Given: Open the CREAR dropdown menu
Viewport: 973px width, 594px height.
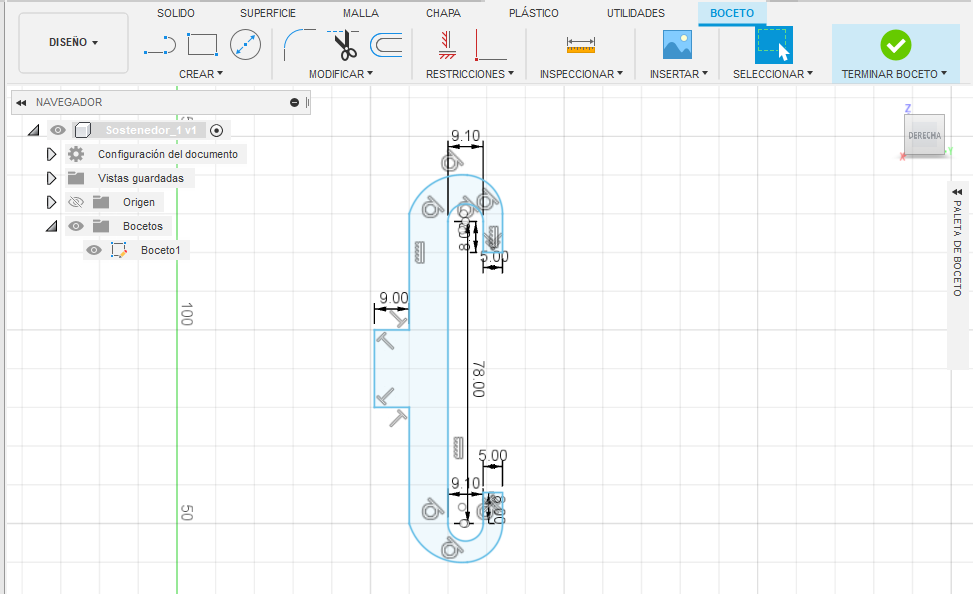Looking at the screenshot, I should (x=200, y=74).
